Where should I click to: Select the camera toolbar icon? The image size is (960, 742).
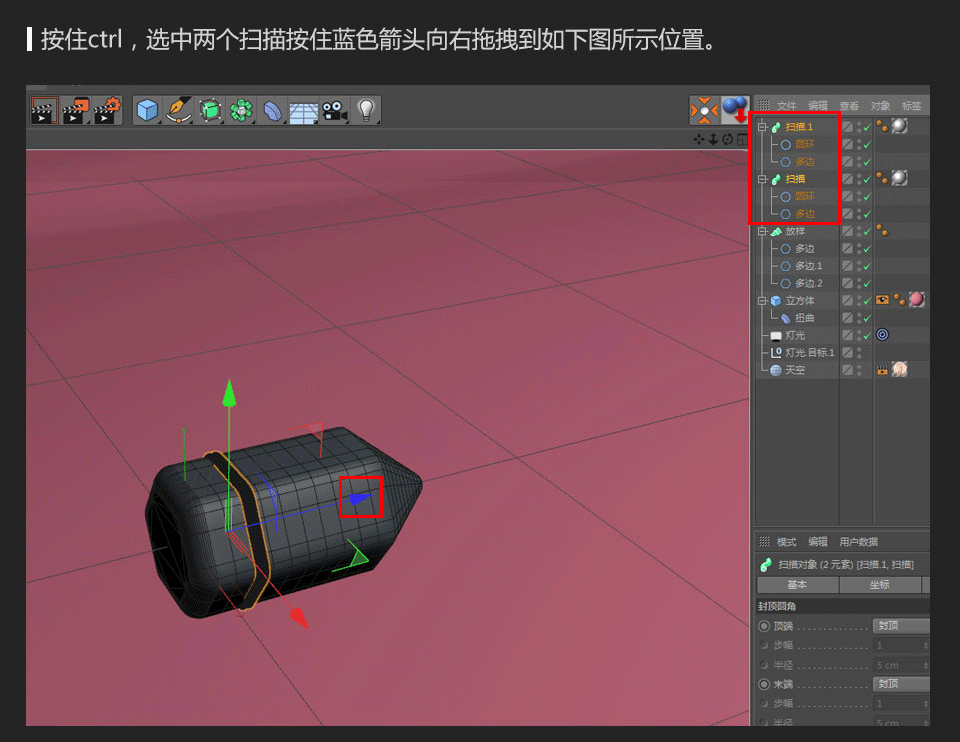335,110
